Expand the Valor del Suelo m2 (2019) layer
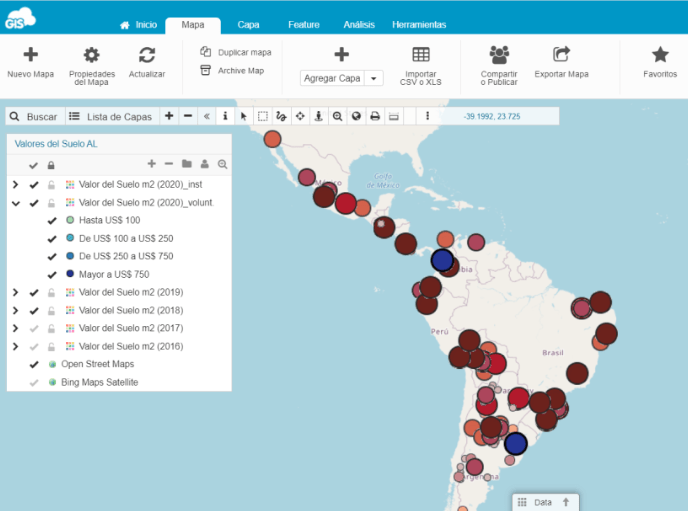This screenshot has width=688, height=511. click(15, 292)
